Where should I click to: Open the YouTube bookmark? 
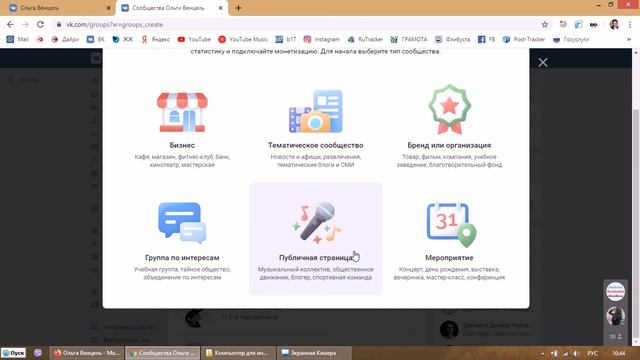click(194, 39)
